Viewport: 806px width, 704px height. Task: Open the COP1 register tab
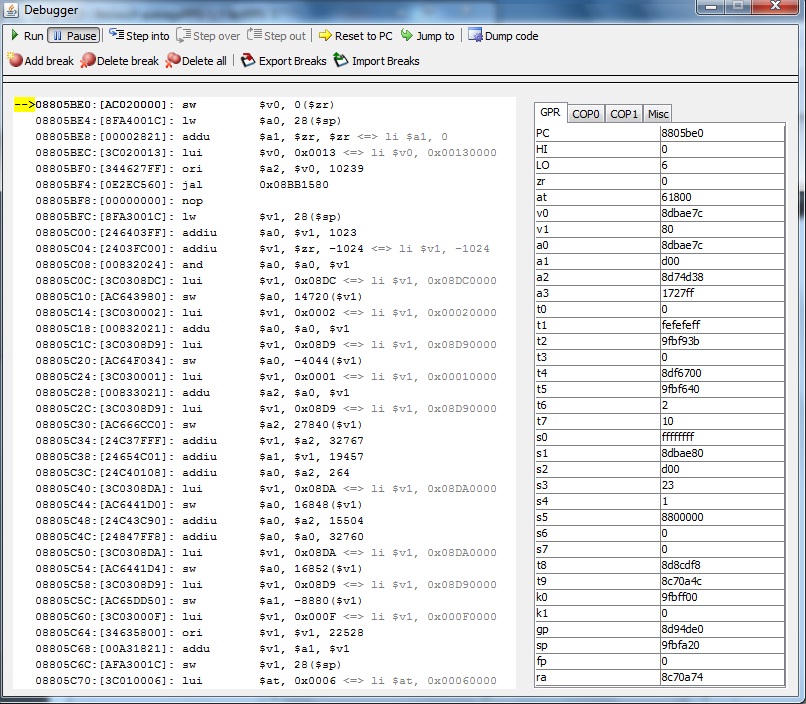point(624,114)
